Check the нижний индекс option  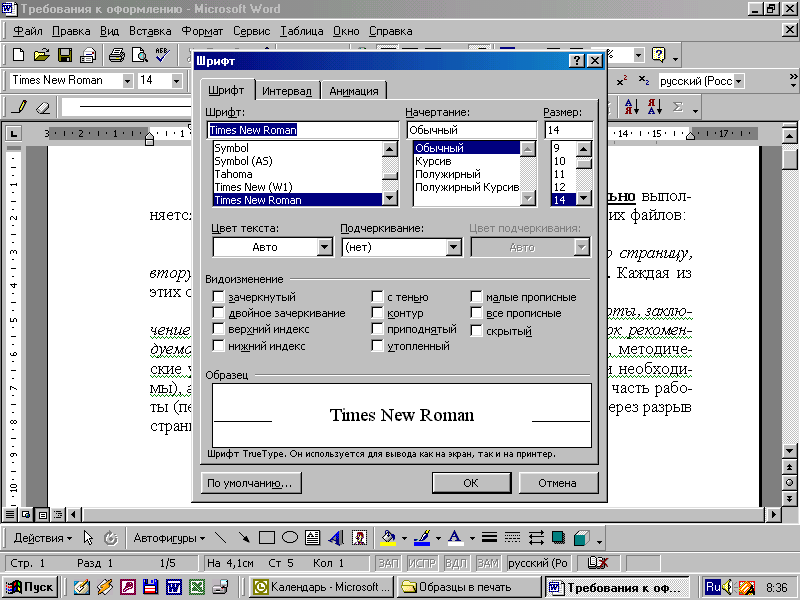(218, 345)
